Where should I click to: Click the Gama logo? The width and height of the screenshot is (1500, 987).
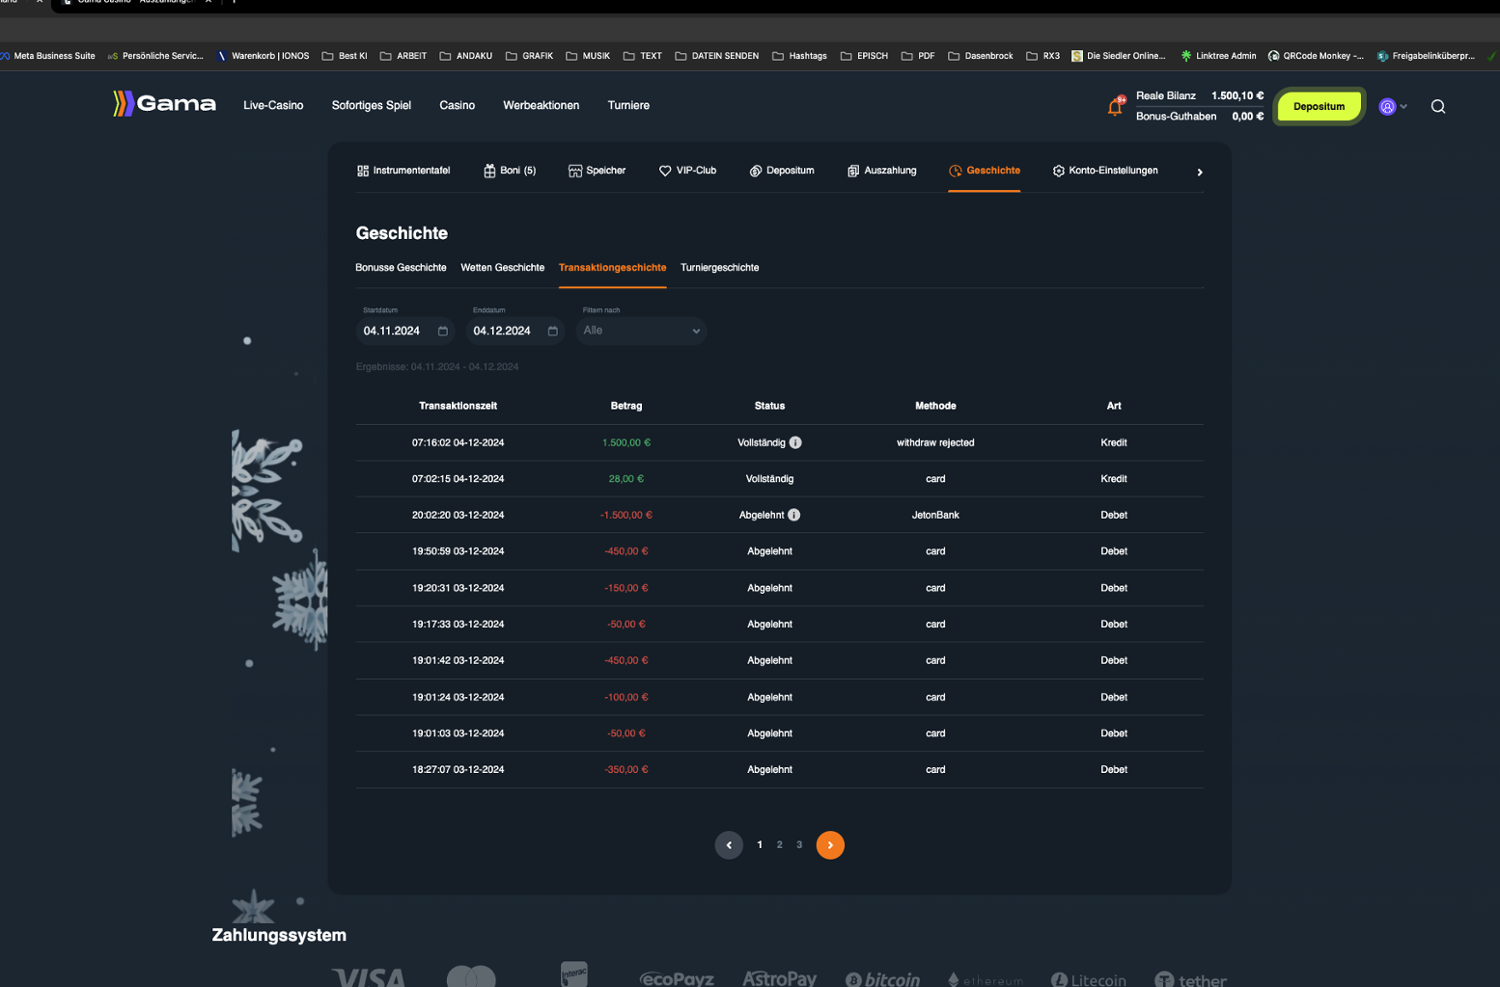[164, 104]
